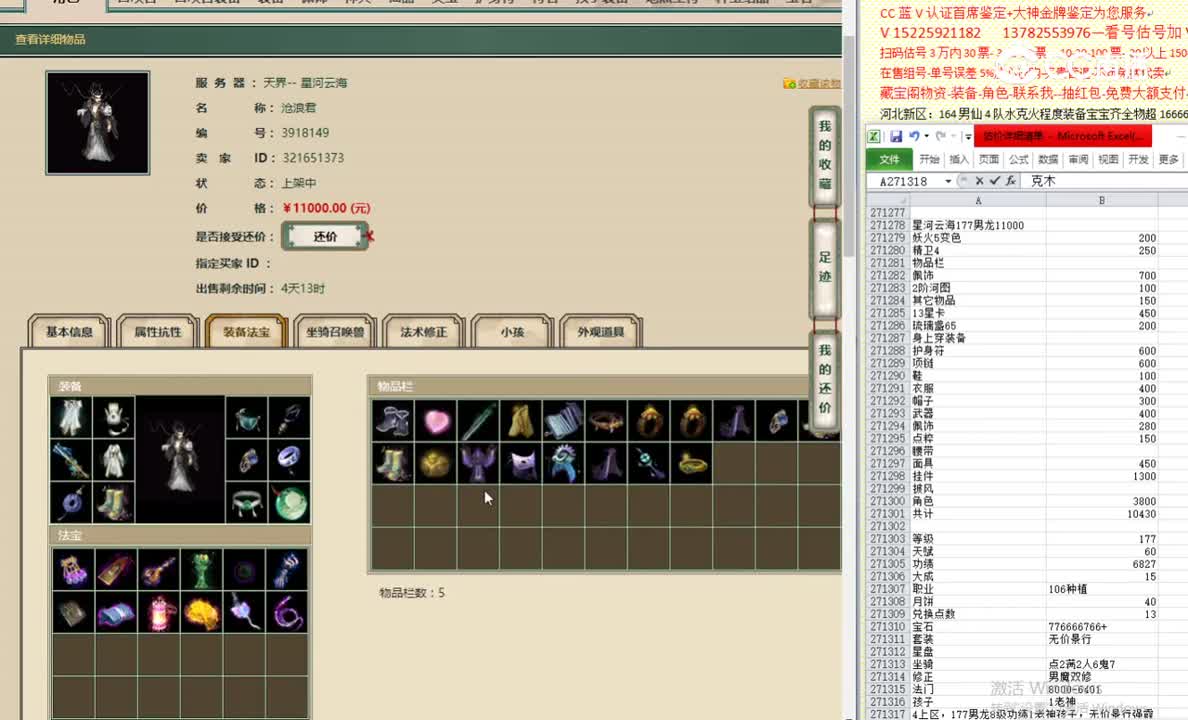
Task: Open the Excel 文件 menu
Action: [x=889, y=159]
